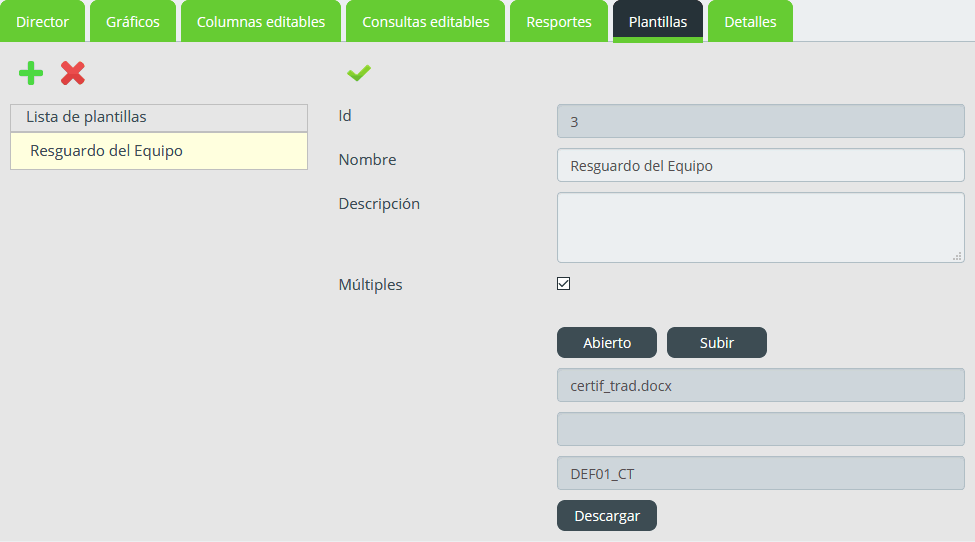975x542 pixels.
Task: Switch to the Gráficos tab
Action: point(133,22)
